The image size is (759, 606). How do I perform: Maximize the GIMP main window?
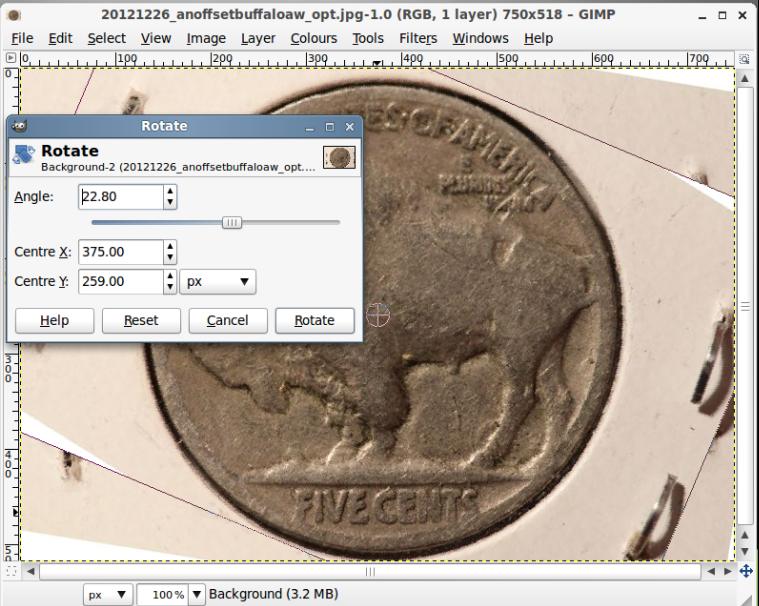coord(722,15)
